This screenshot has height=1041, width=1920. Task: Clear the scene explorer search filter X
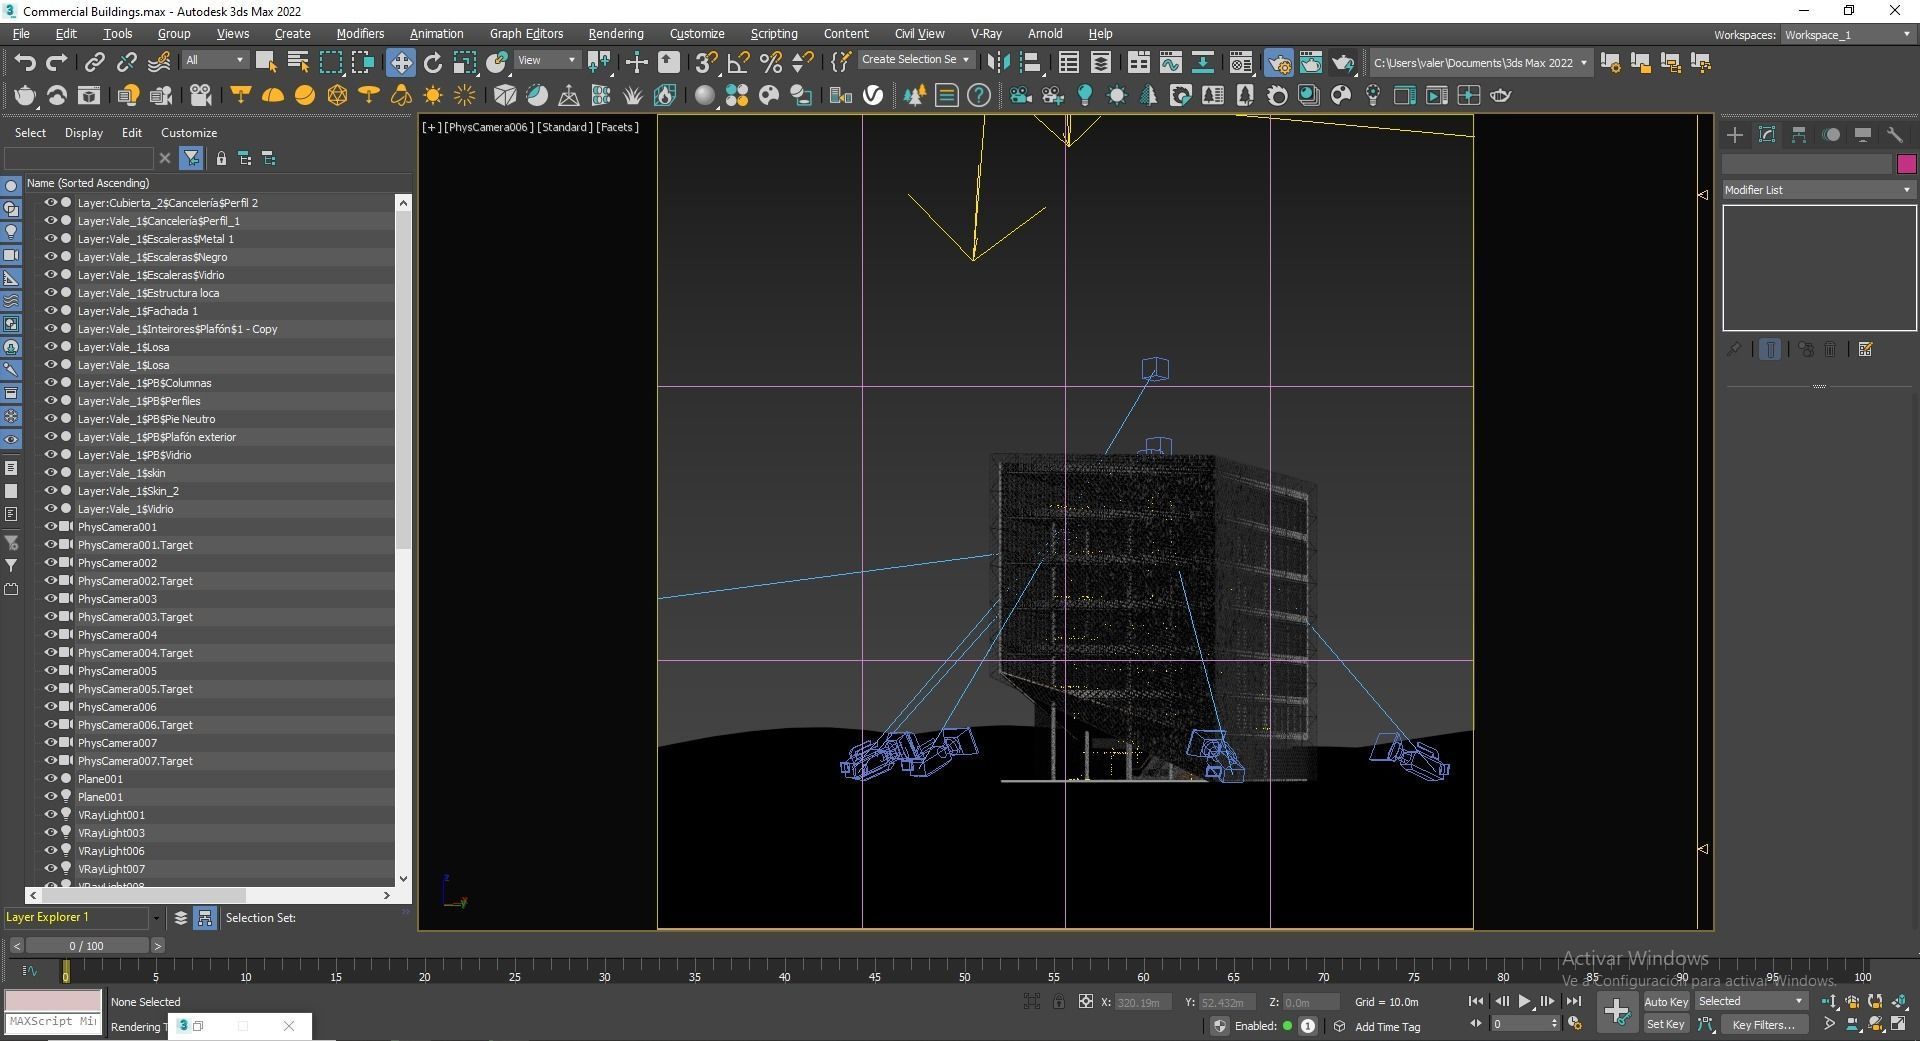[x=165, y=158]
